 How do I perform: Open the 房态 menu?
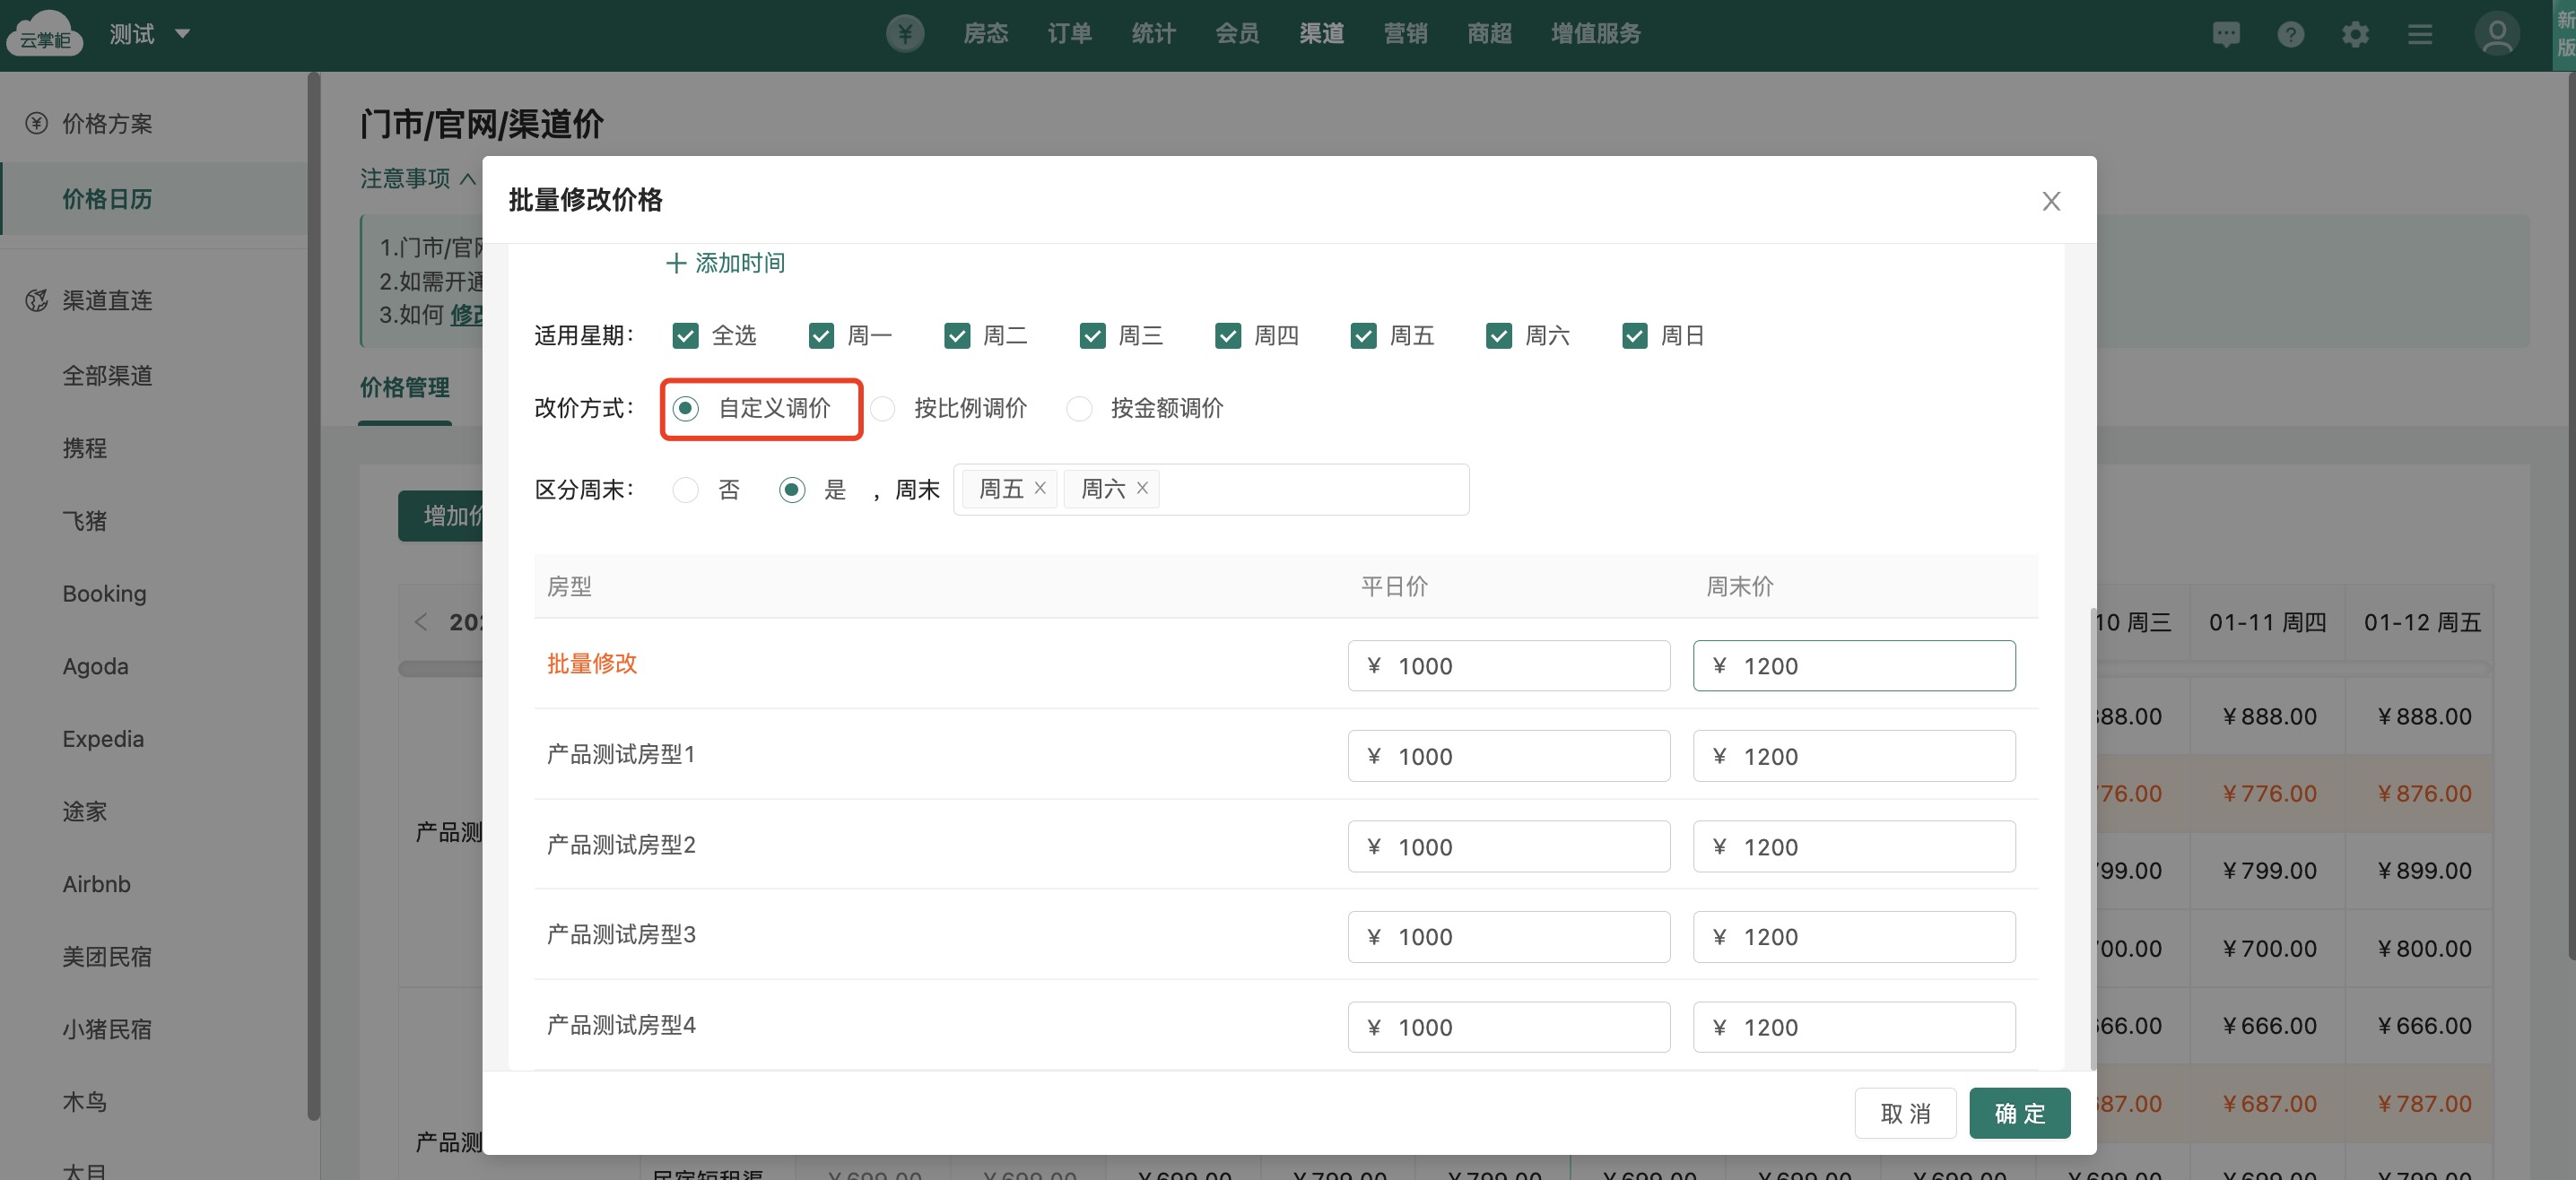click(985, 34)
